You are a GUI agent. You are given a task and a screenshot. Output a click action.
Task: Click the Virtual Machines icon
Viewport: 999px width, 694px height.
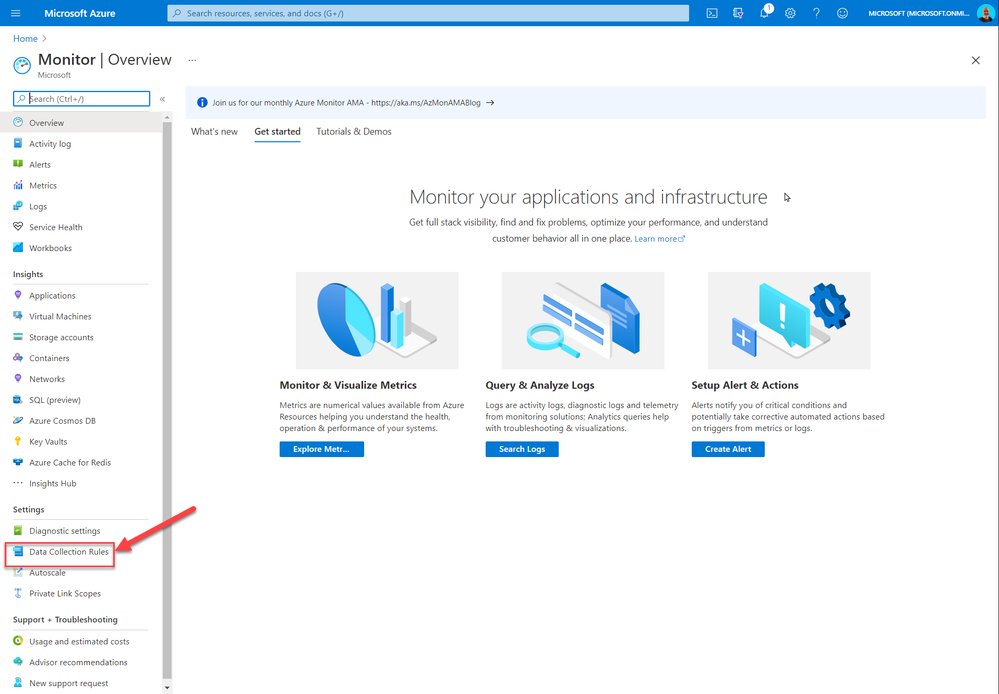(18, 316)
